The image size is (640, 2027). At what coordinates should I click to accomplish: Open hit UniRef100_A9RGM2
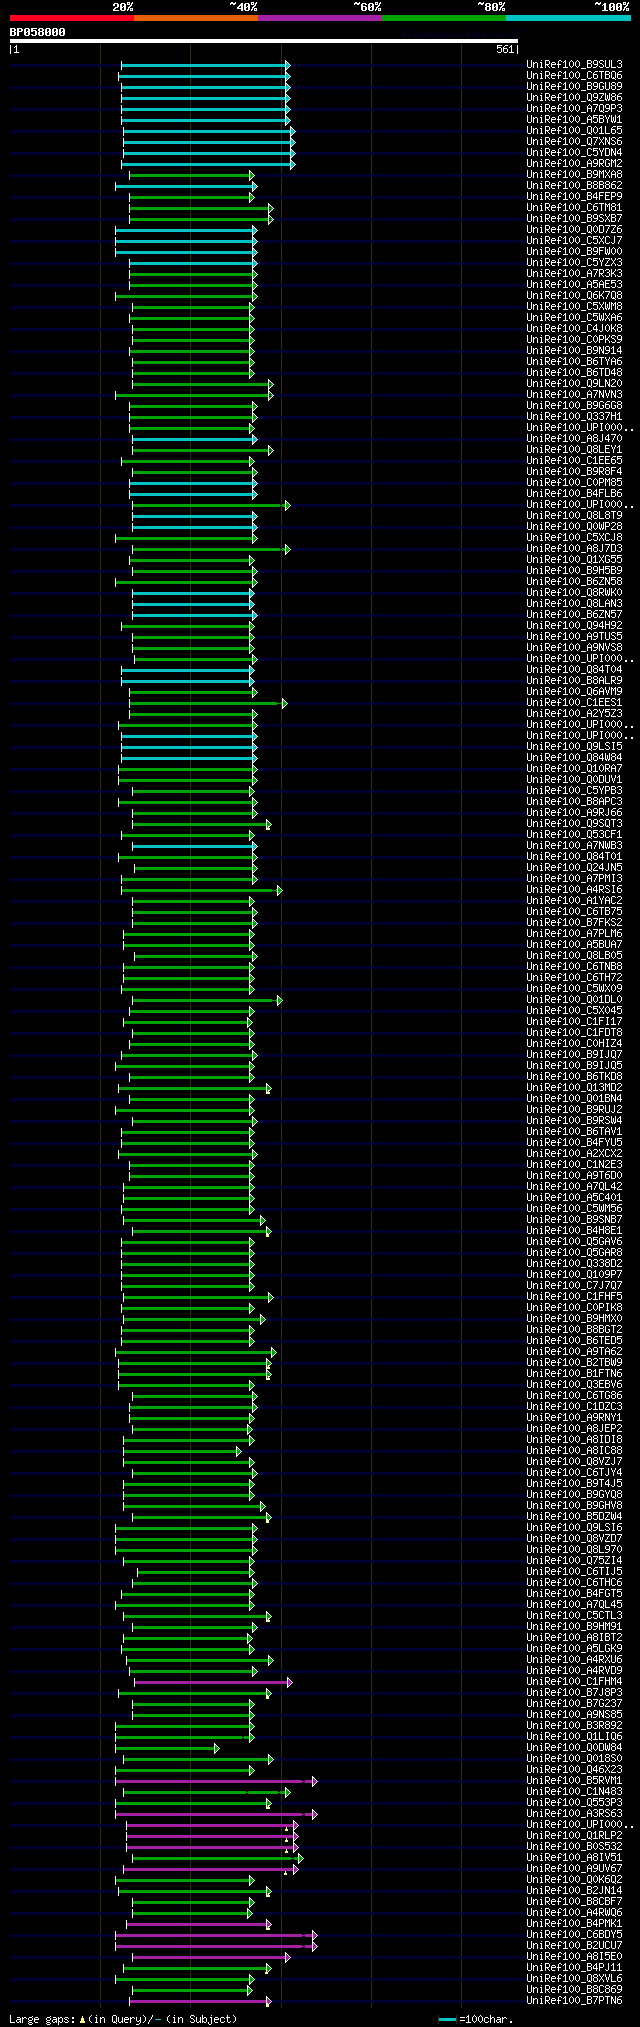(x=574, y=163)
